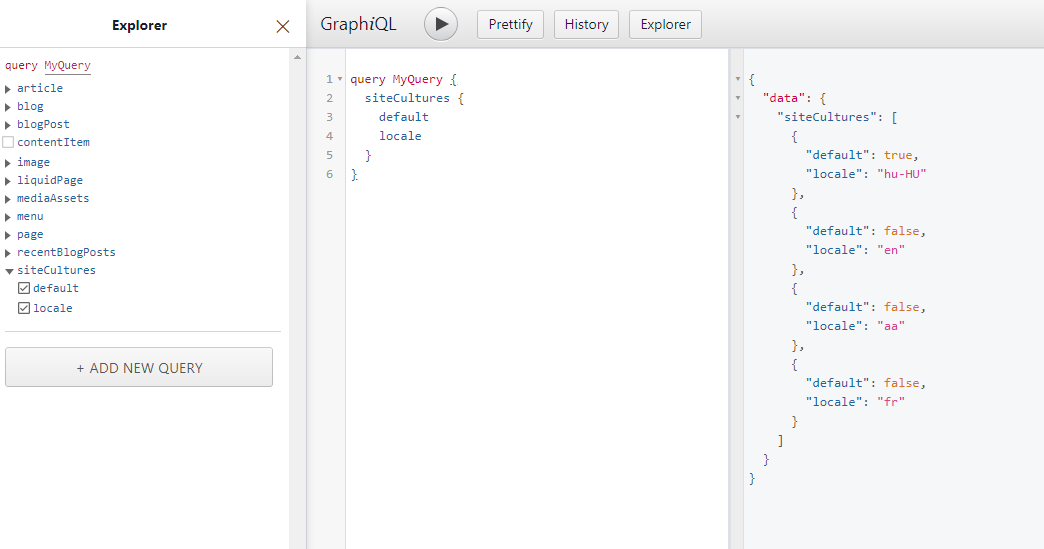Expand the article field tree
Image resolution: width=1044 pixels, height=549 pixels.
pyautogui.click(x=8, y=89)
